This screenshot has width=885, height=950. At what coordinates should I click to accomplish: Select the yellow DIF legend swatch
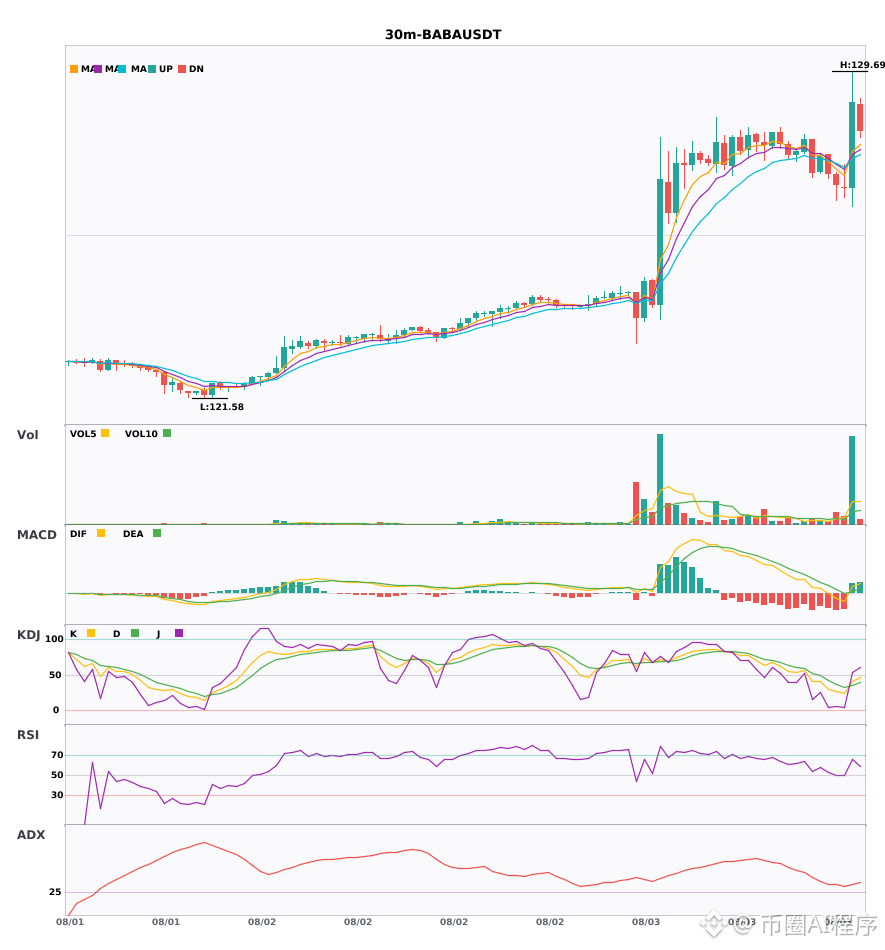[x=101, y=533]
